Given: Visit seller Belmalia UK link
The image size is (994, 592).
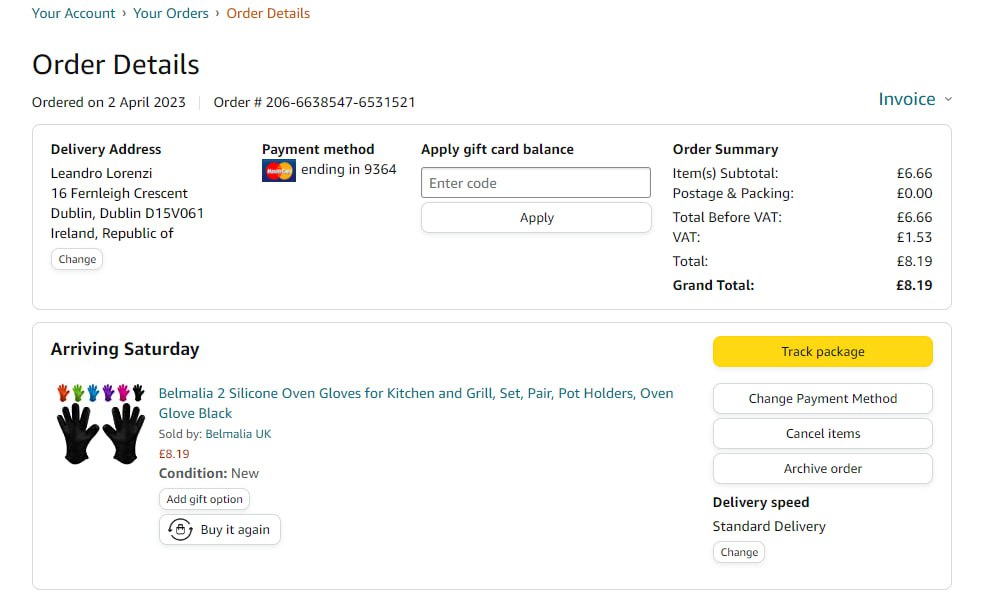Looking at the screenshot, I should tap(238, 434).
